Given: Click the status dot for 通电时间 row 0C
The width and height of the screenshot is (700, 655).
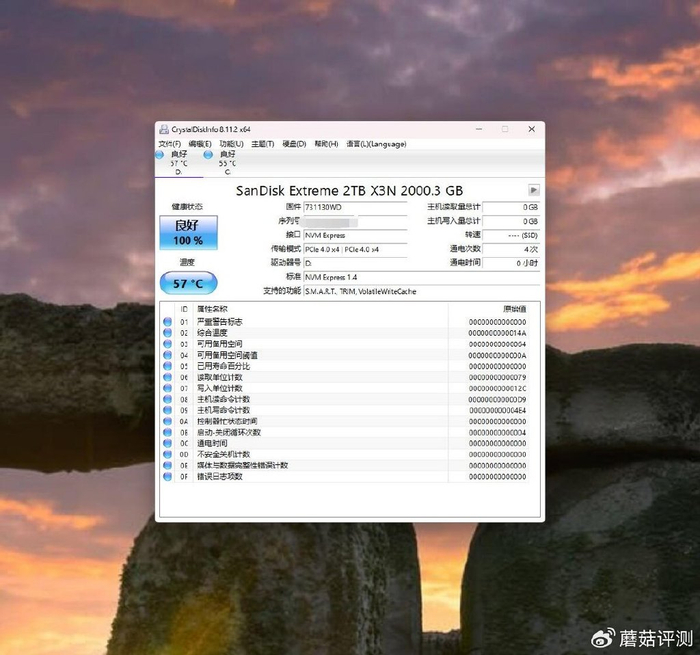Looking at the screenshot, I should (167, 443).
